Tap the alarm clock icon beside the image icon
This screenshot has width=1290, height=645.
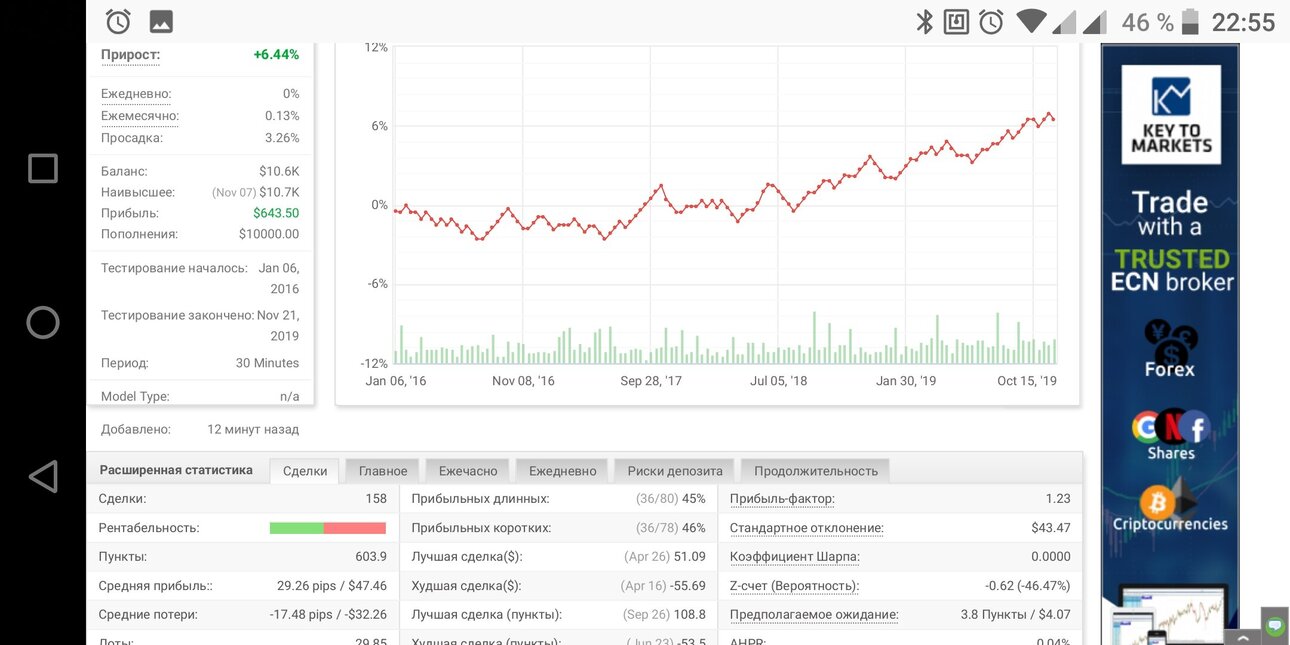(118, 21)
